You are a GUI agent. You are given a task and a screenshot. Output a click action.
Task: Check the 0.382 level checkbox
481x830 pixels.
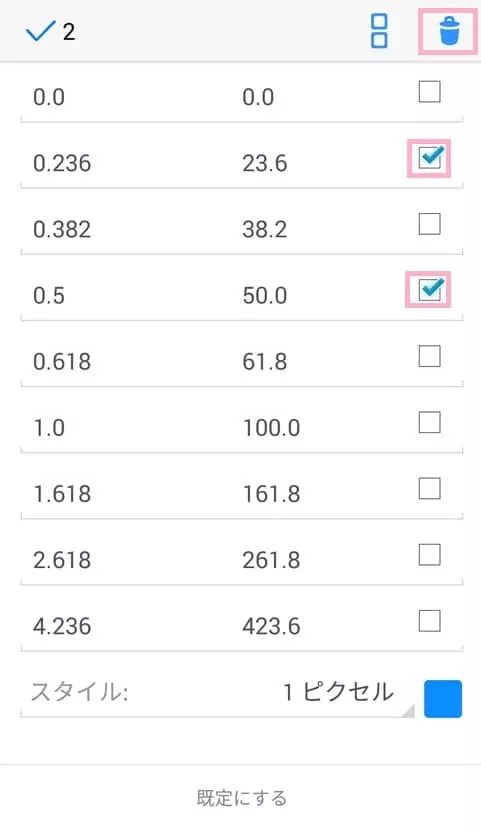(x=430, y=224)
